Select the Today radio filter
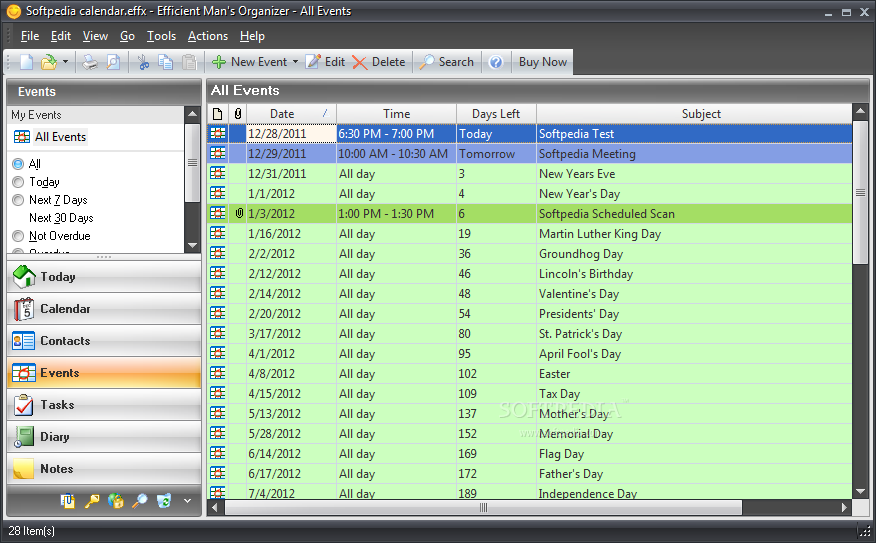The image size is (876, 543). click(x=18, y=182)
